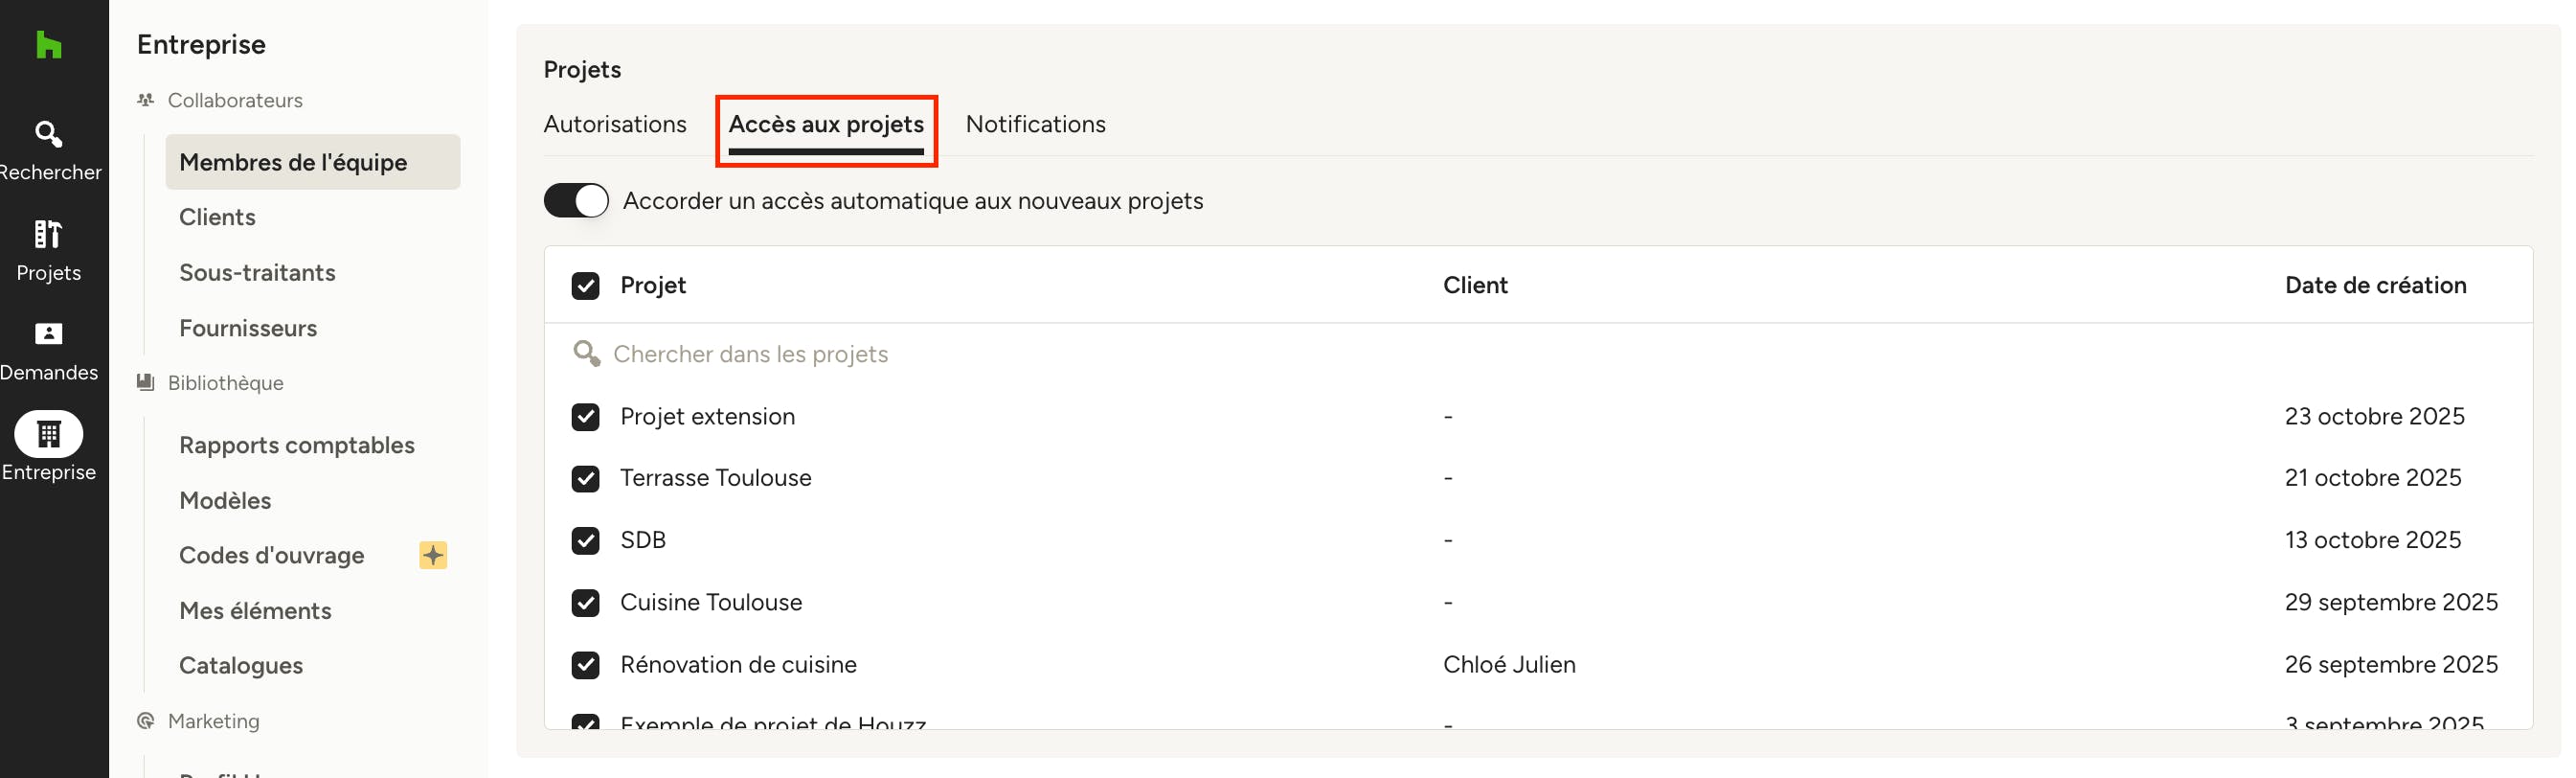Open the Rechercher search icon
The height and width of the screenshot is (778, 2576).
pos(48,134)
